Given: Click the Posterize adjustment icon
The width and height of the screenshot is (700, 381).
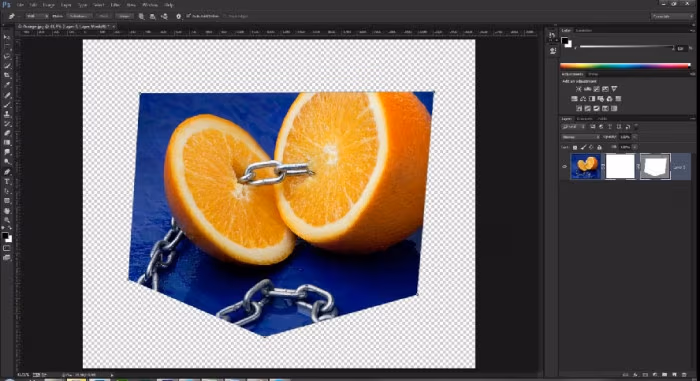Looking at the screenshot, I should [588, 109].
